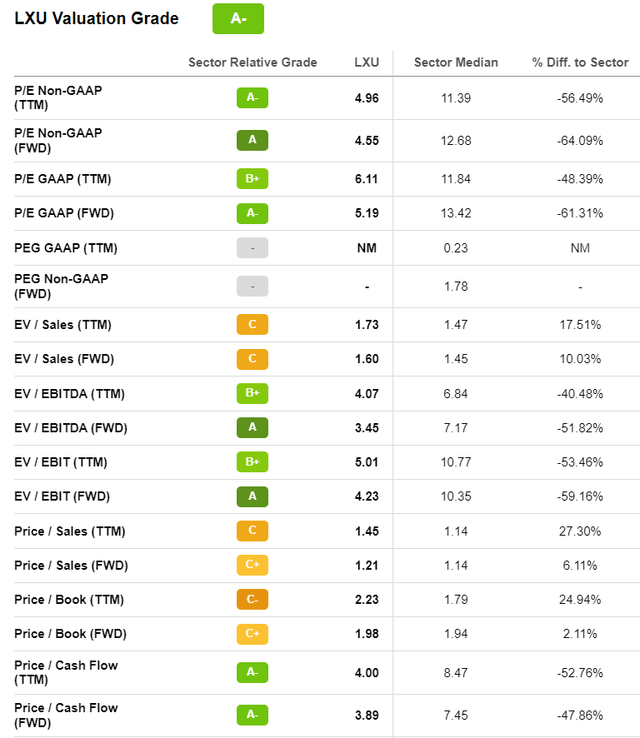Select the B+ badge for P/E GAAP (TTM)
640x738 pixels.
click(x=252, y=179)
